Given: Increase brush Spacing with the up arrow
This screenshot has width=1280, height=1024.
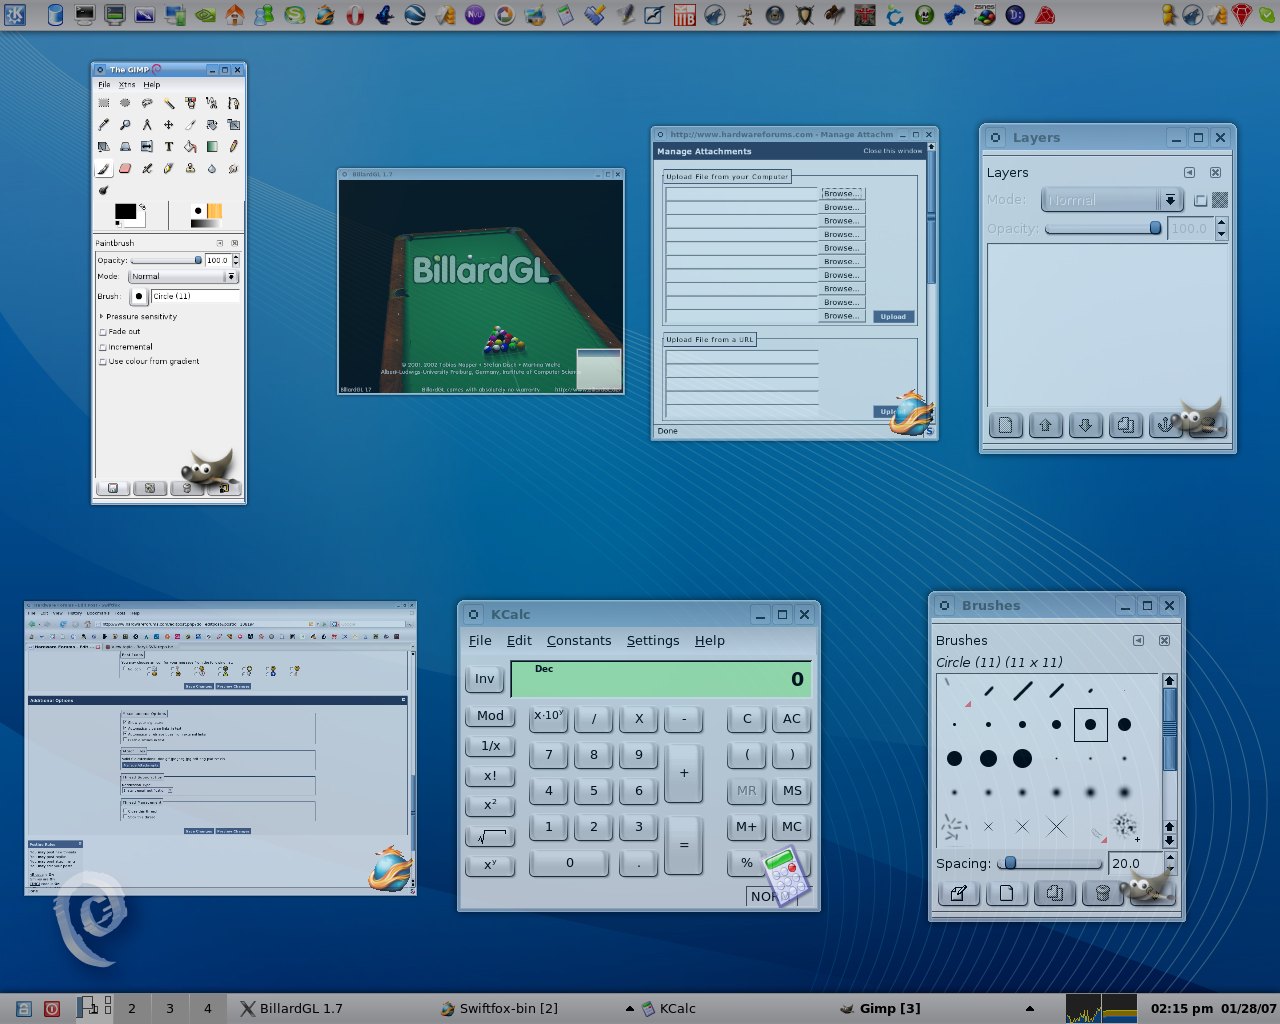Looking at the screenshot, I should (1170, 858).
